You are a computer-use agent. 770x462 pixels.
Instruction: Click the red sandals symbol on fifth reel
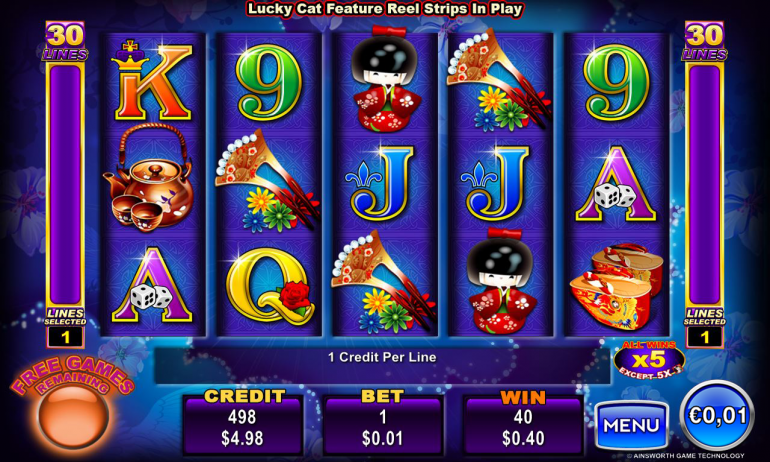pos(616,287)
